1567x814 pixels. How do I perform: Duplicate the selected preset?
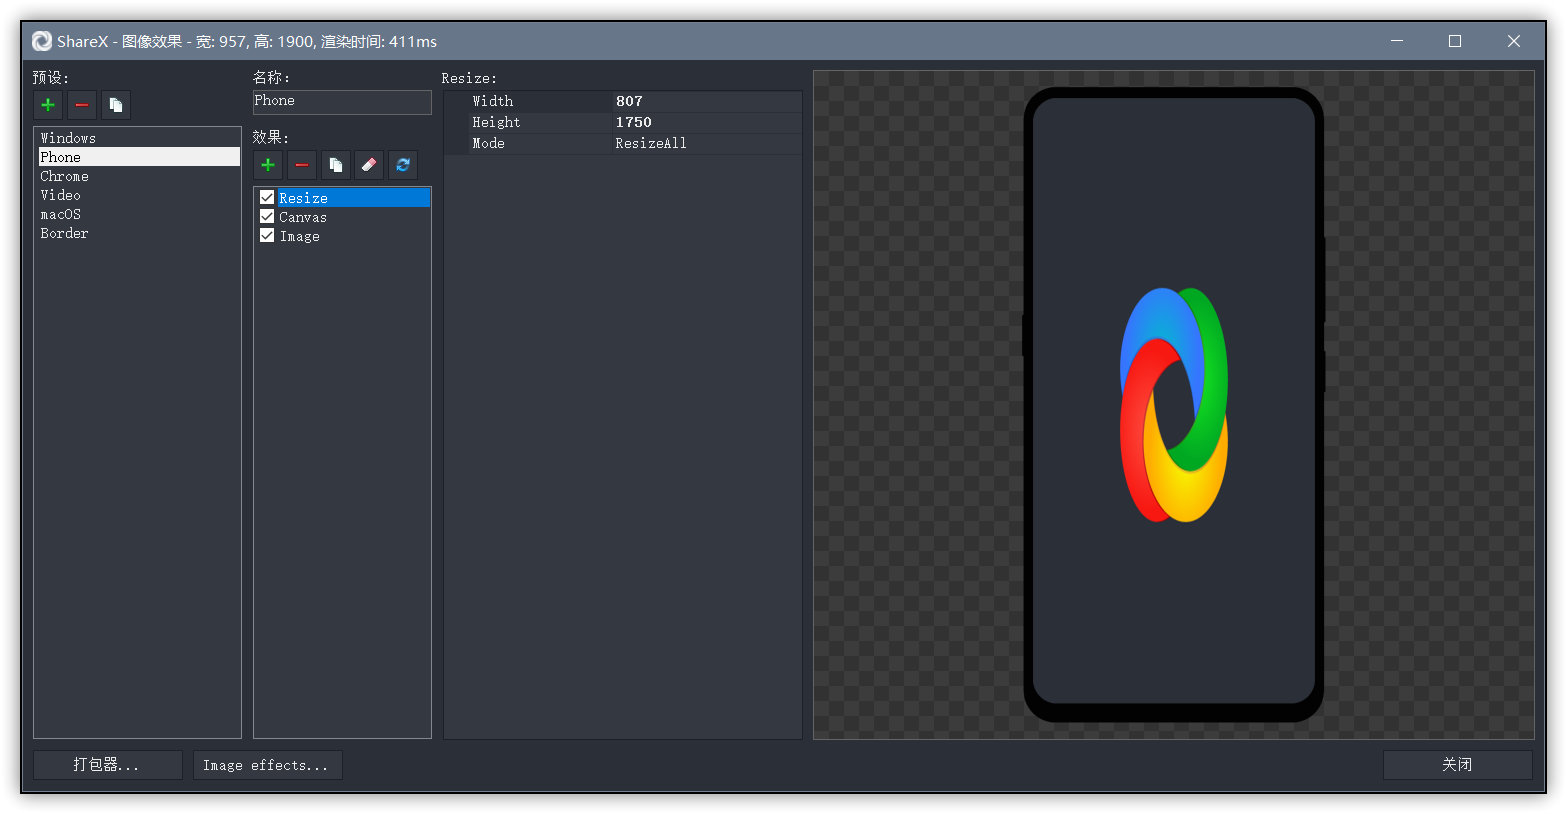[116, 105]
